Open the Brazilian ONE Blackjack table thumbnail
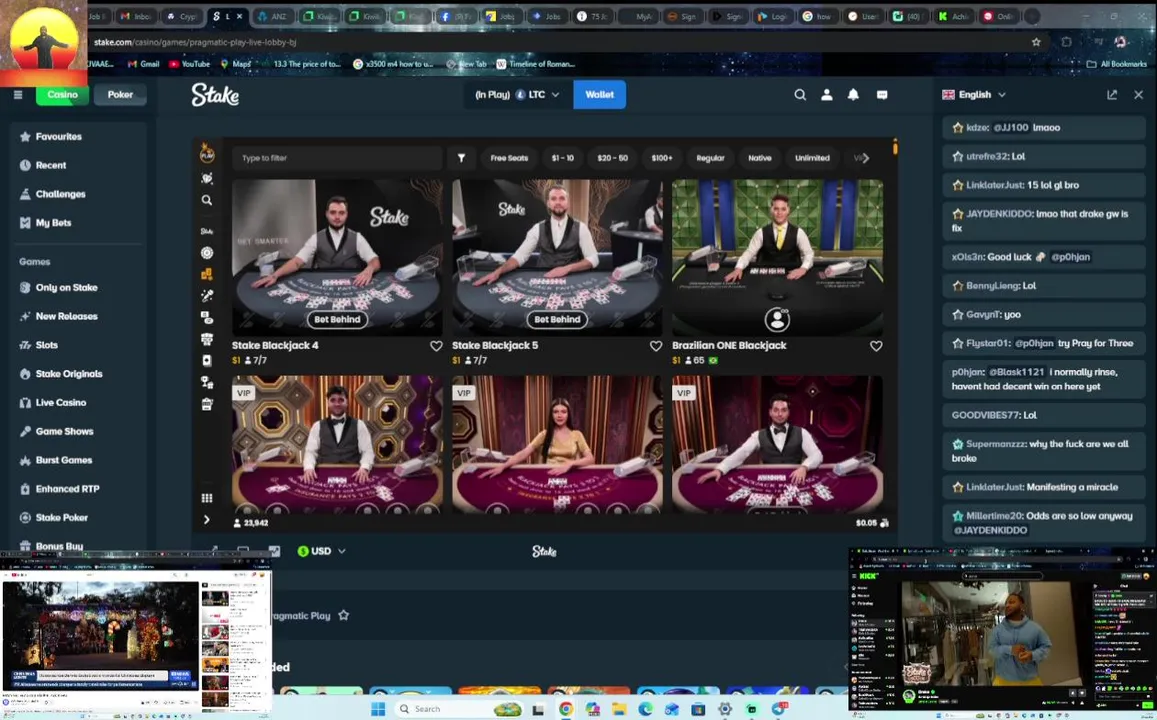Screen dimensions: 1157x720 (777, 257)
